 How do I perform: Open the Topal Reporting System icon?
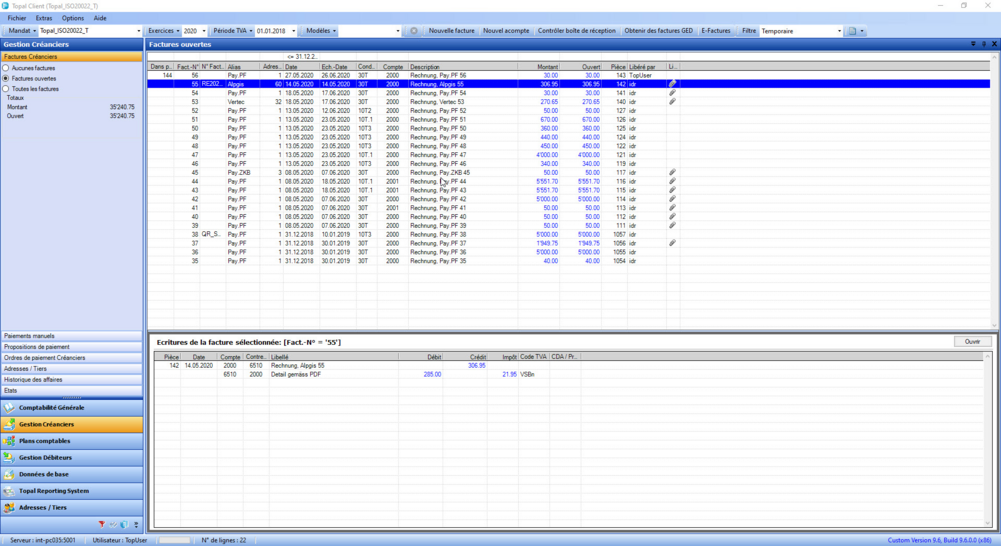point(10,491)
